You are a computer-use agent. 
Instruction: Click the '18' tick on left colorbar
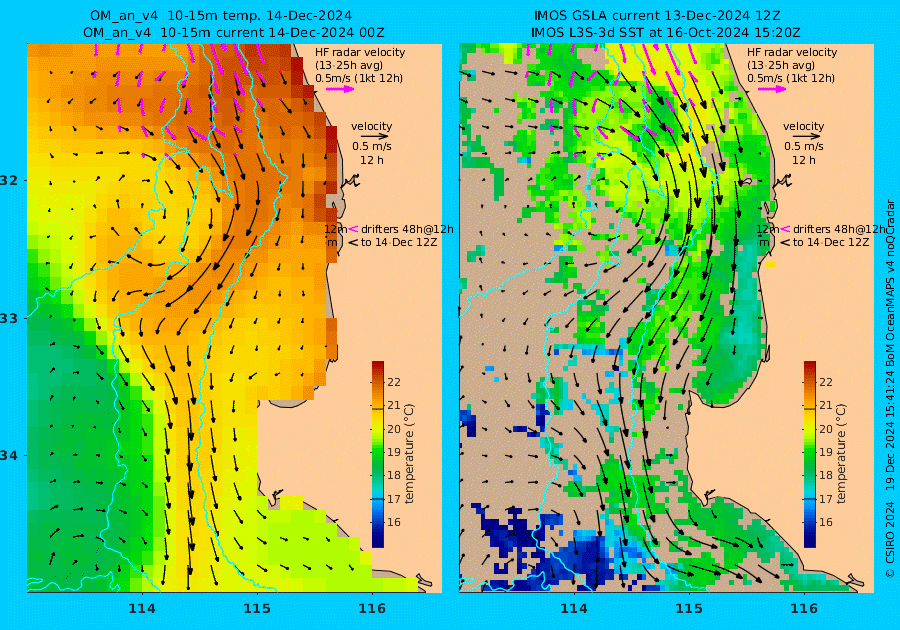pyautogui.click(x=394, y=475)
